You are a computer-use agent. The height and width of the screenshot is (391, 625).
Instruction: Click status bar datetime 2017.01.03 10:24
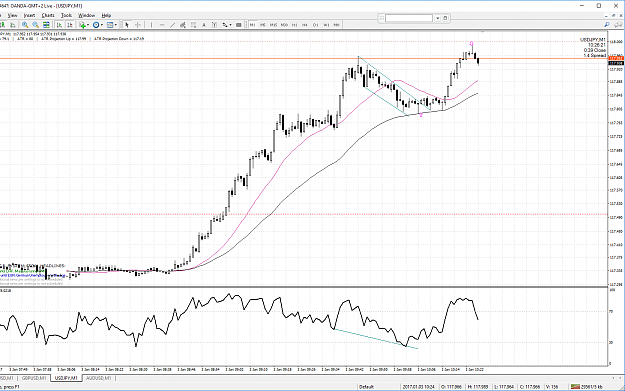[x=419, y=387]
